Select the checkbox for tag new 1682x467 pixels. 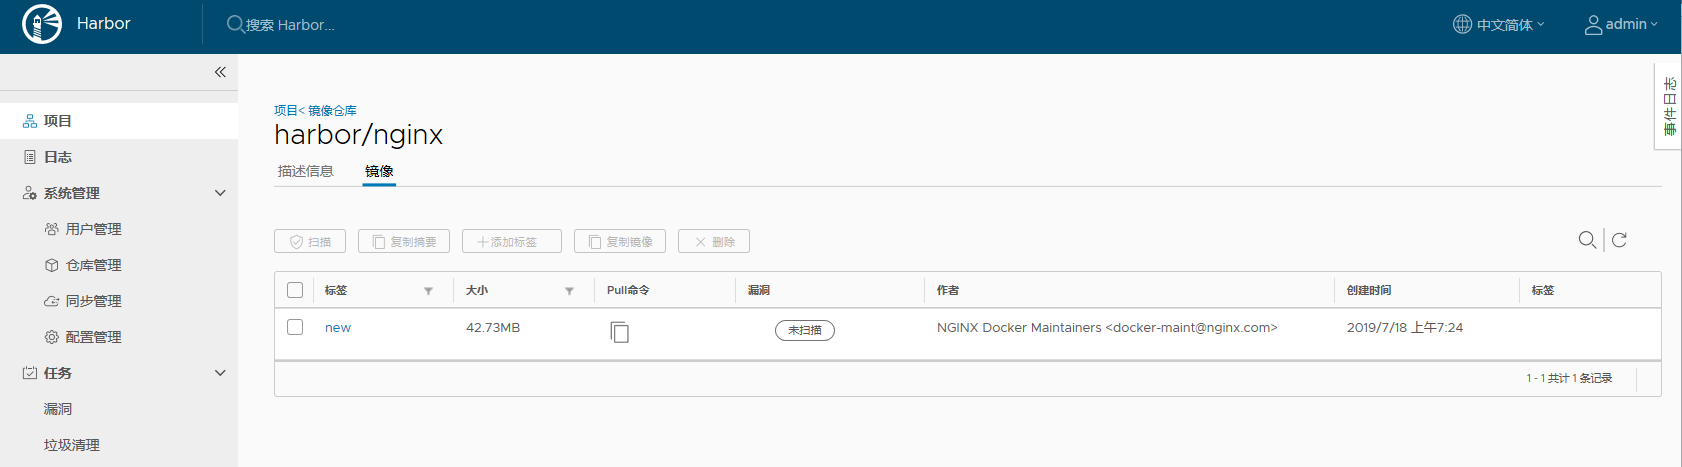coord(295,327)
